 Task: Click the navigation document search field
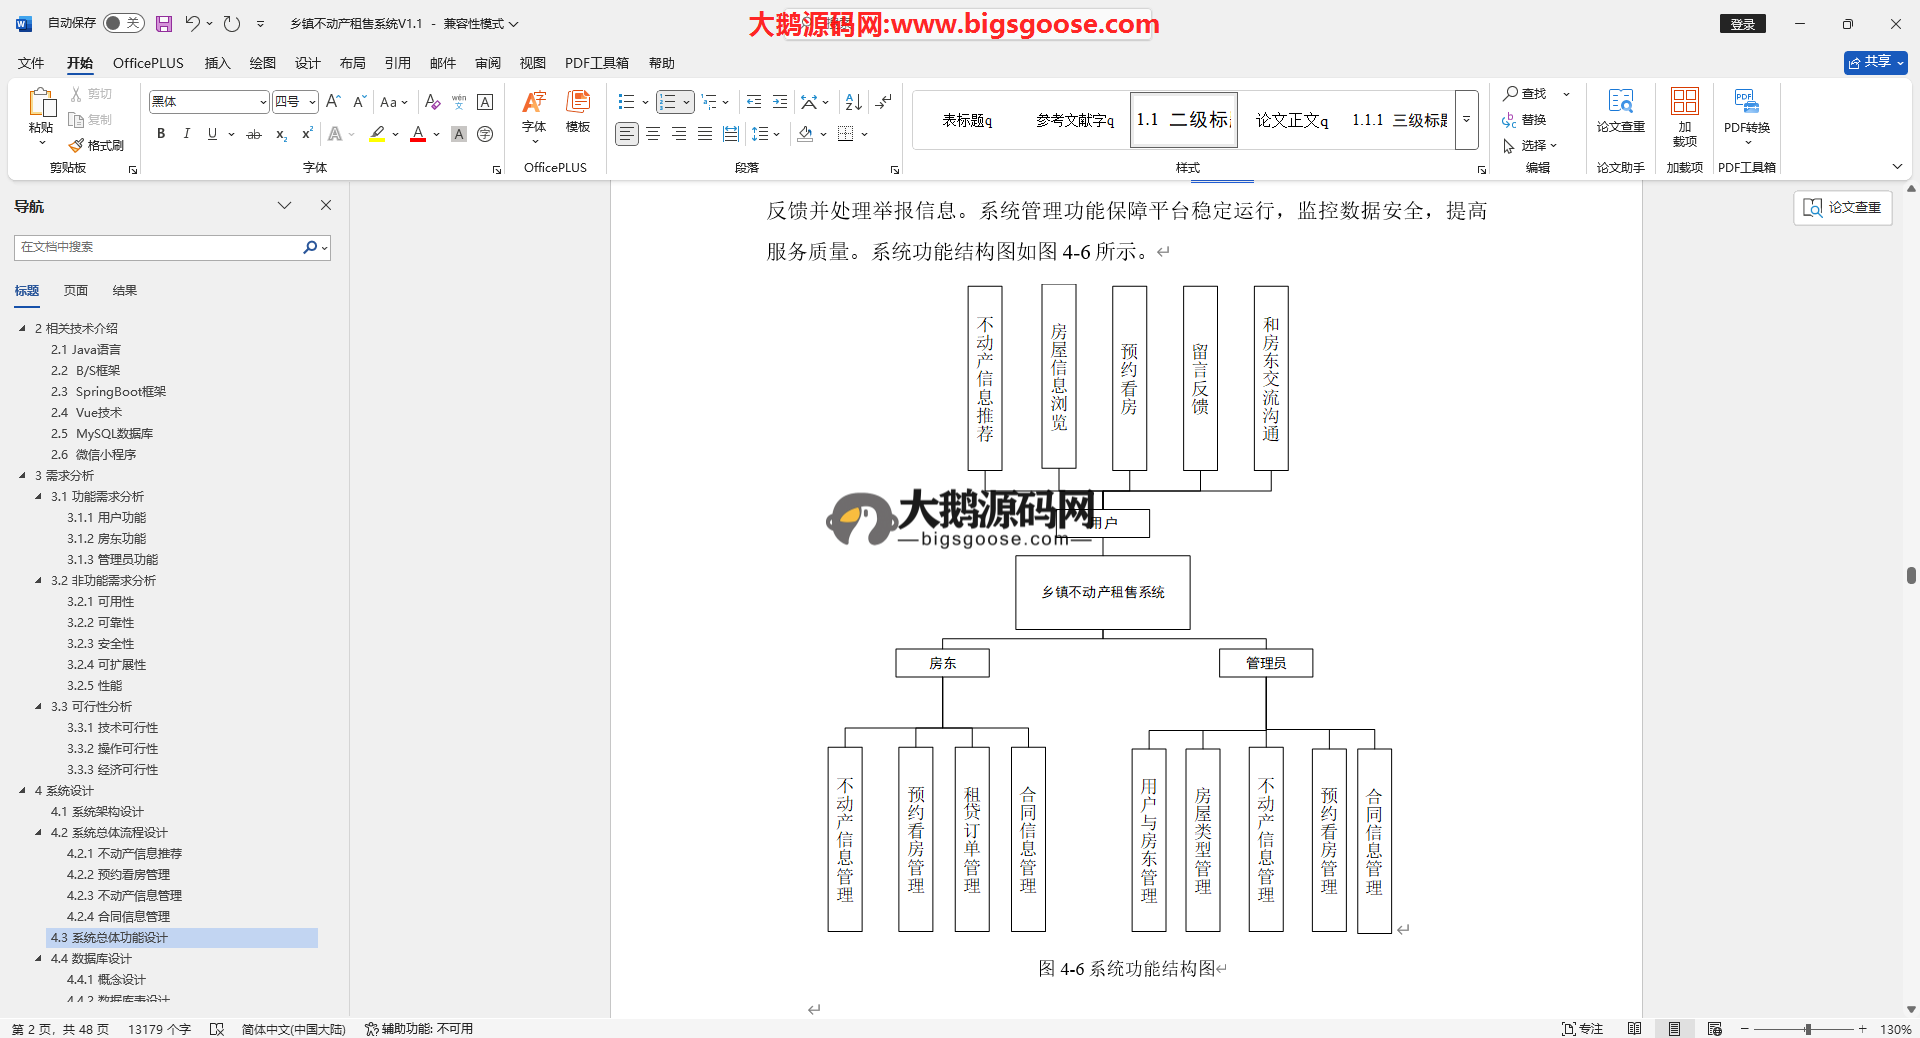(x=160, y=247)
